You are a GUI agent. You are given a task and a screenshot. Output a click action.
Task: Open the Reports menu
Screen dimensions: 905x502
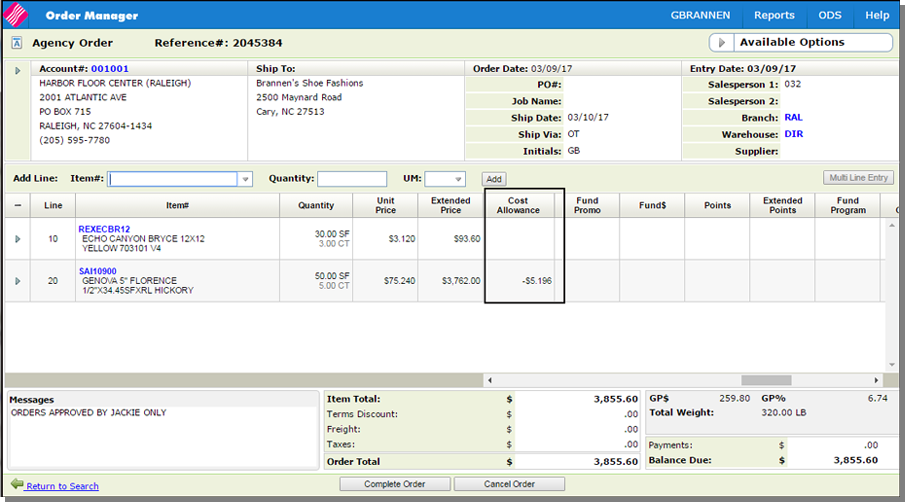[x=774, y=16]
